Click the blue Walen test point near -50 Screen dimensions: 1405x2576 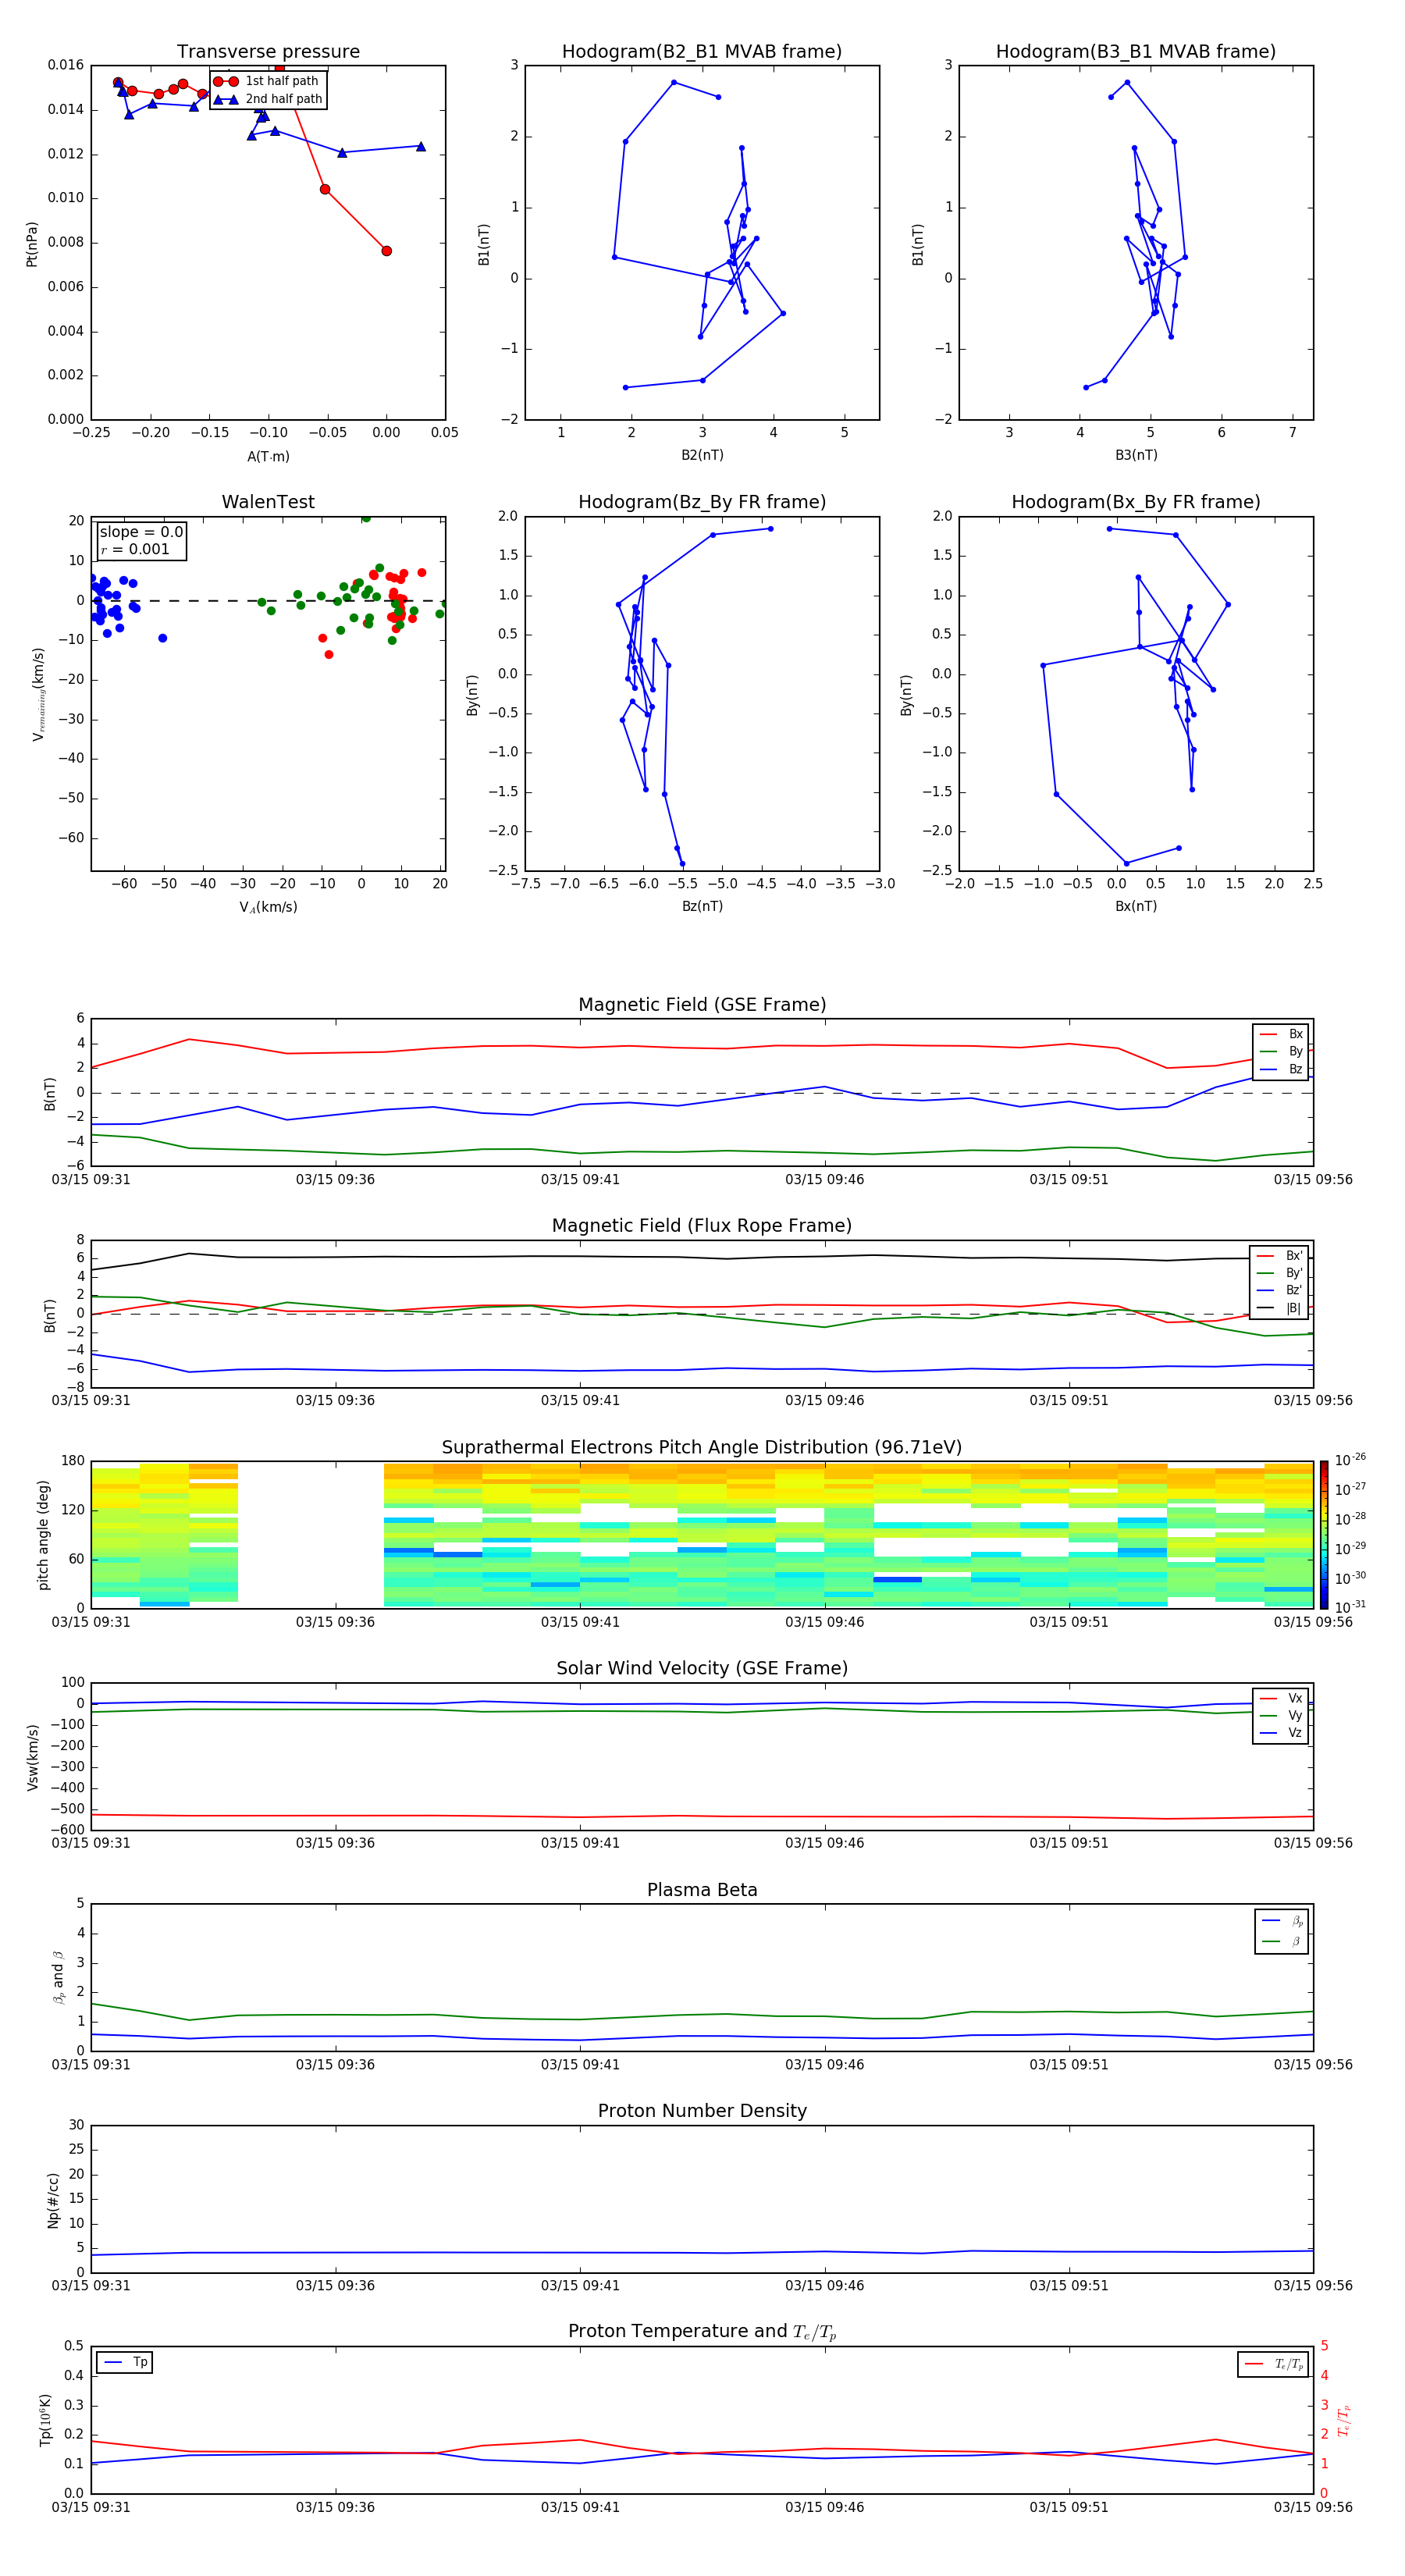162,638
